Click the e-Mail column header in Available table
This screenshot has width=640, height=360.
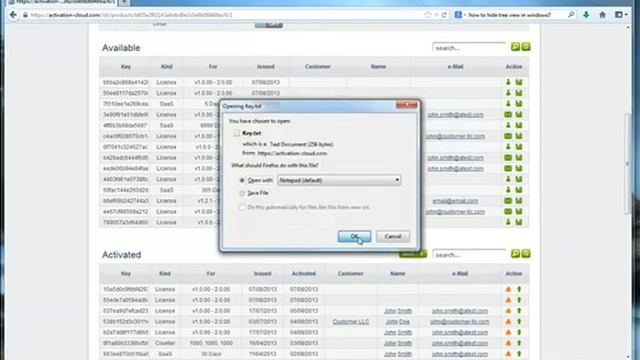tap(455, 67)
